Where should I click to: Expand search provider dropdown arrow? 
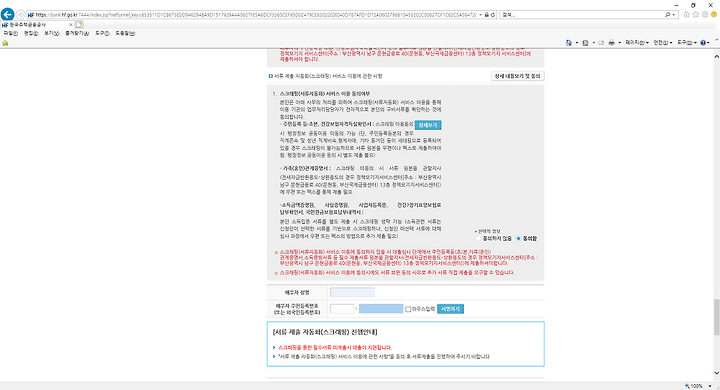coord(674,15)
